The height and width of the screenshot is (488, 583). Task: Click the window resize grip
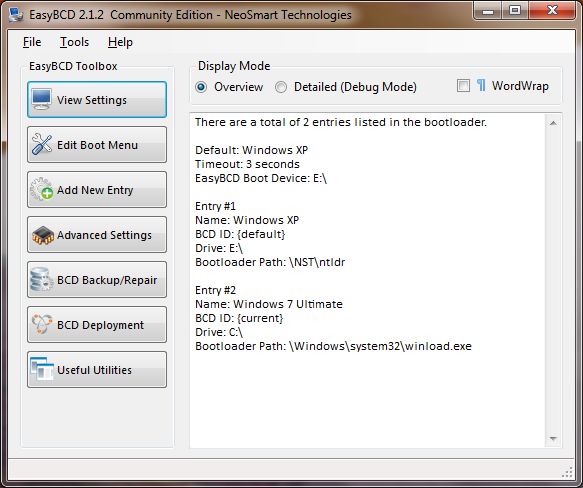tap(568, 472)
